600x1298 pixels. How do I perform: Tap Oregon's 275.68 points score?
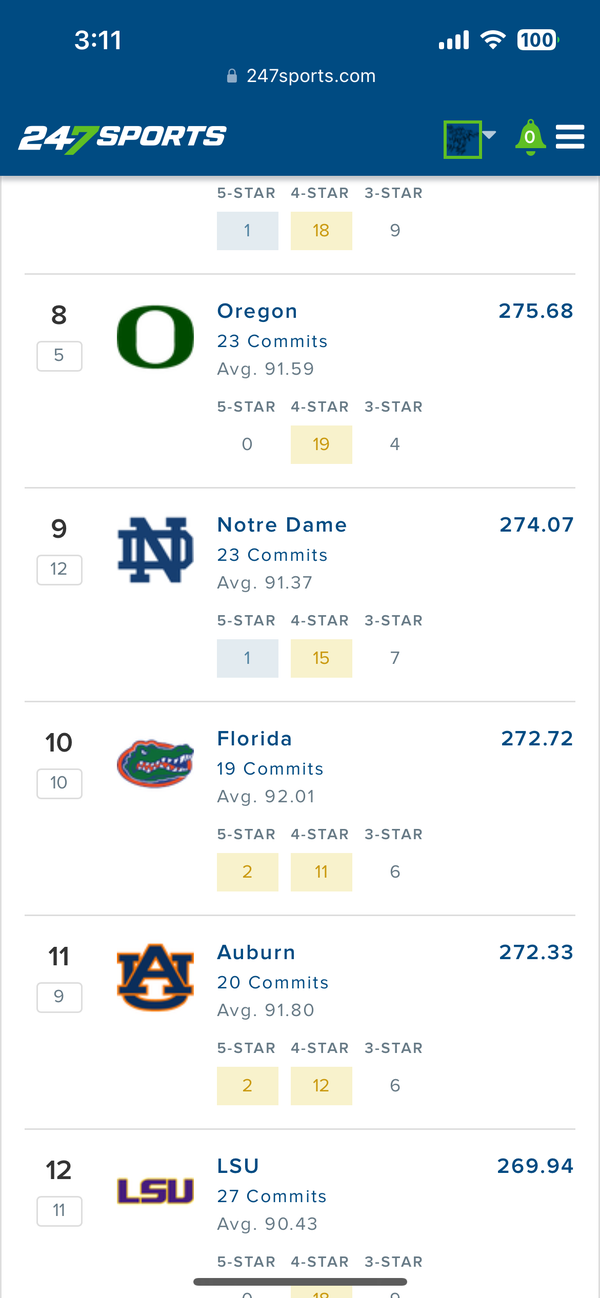tap(536, 311)
